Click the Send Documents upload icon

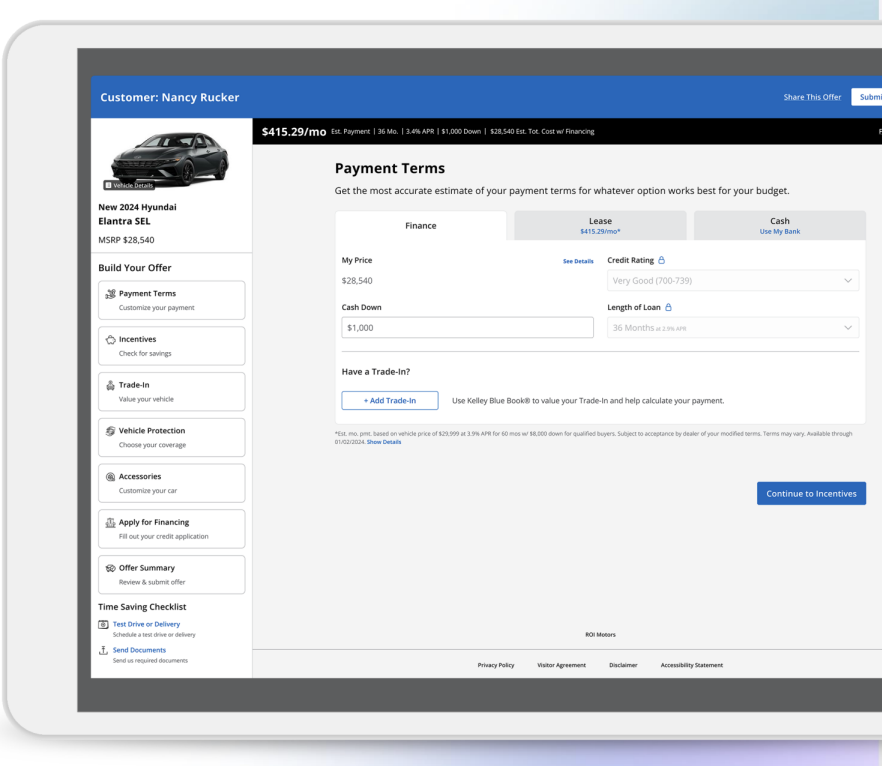(x=104, y=650)
